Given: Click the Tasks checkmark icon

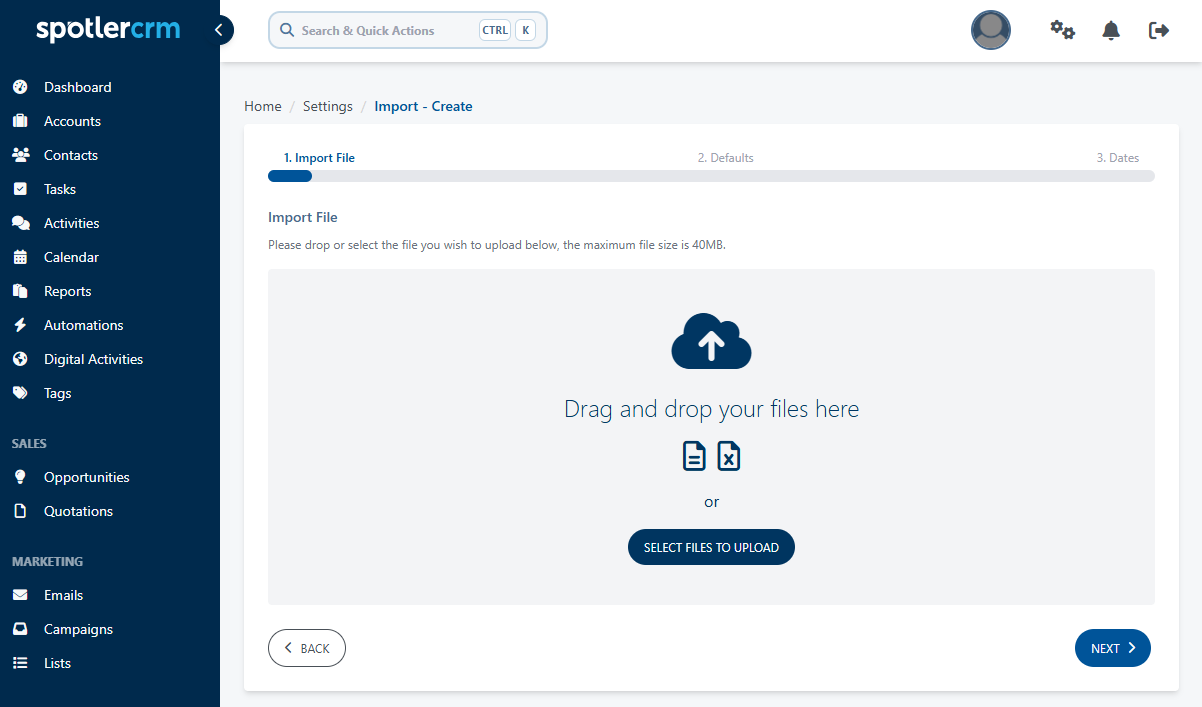Looking at the screenshot, I should pyautogui.click(x=20, y=189).
